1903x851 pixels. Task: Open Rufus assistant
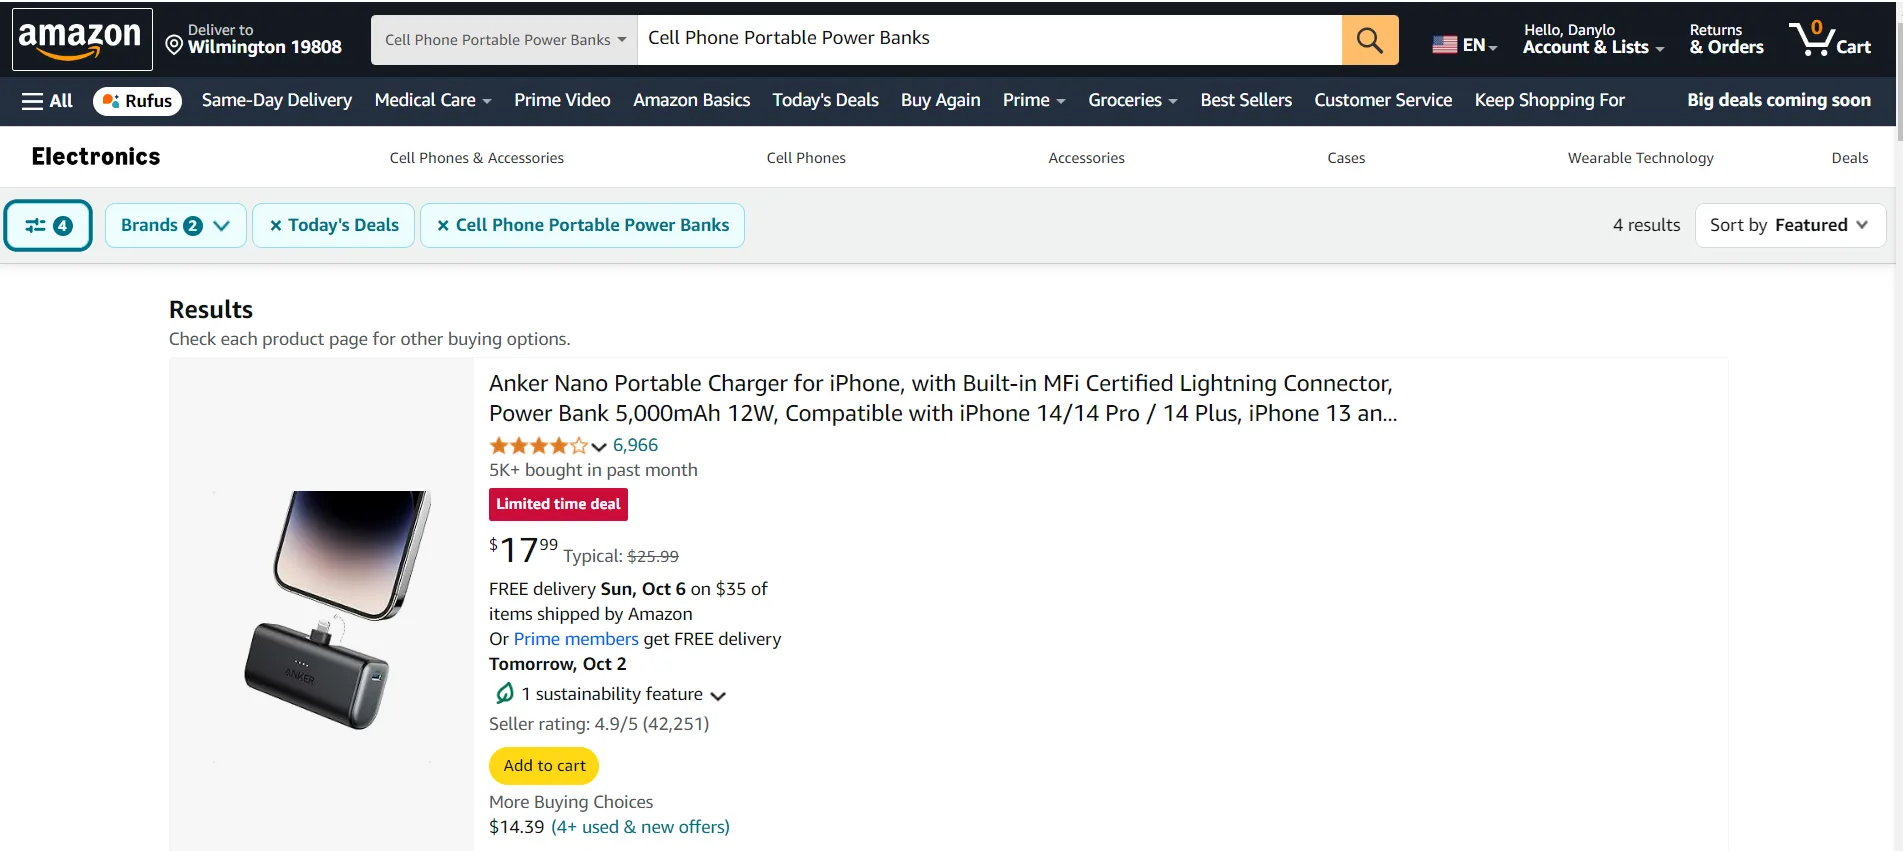click(136, 100)
